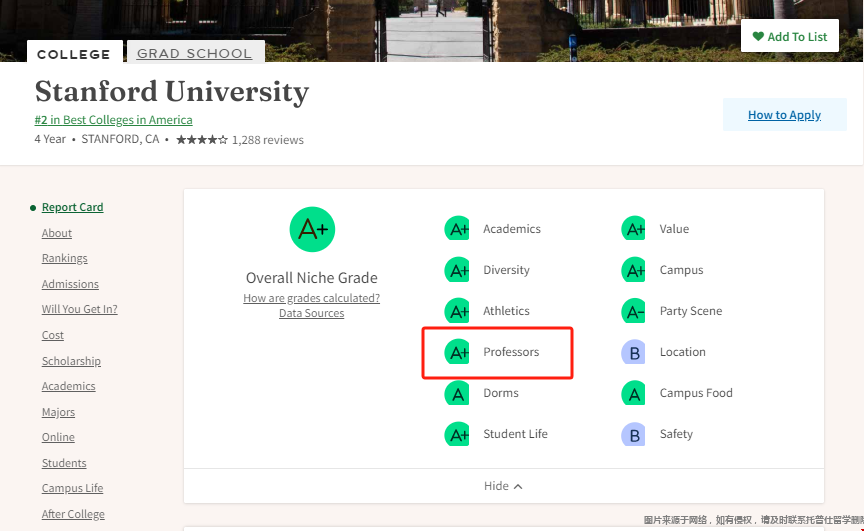Open Rankings in the sidebar
The height and width of the screenshot is (531, 864).
[64, 258]
